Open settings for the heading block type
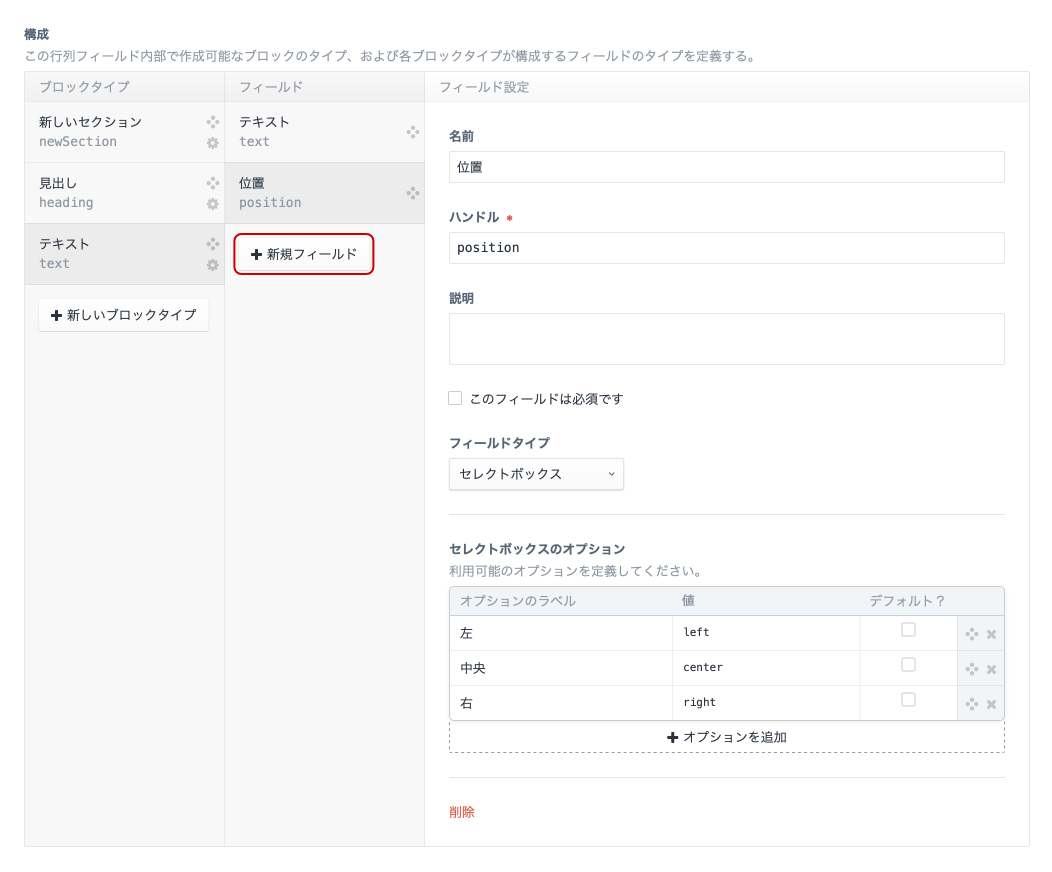1052x872 pixels. tap(211, 204)
